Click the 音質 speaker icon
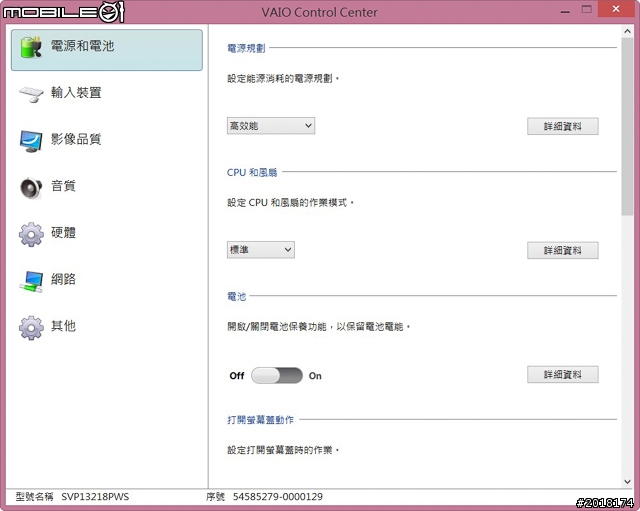The image size is (640, 511). click(31, 188)
